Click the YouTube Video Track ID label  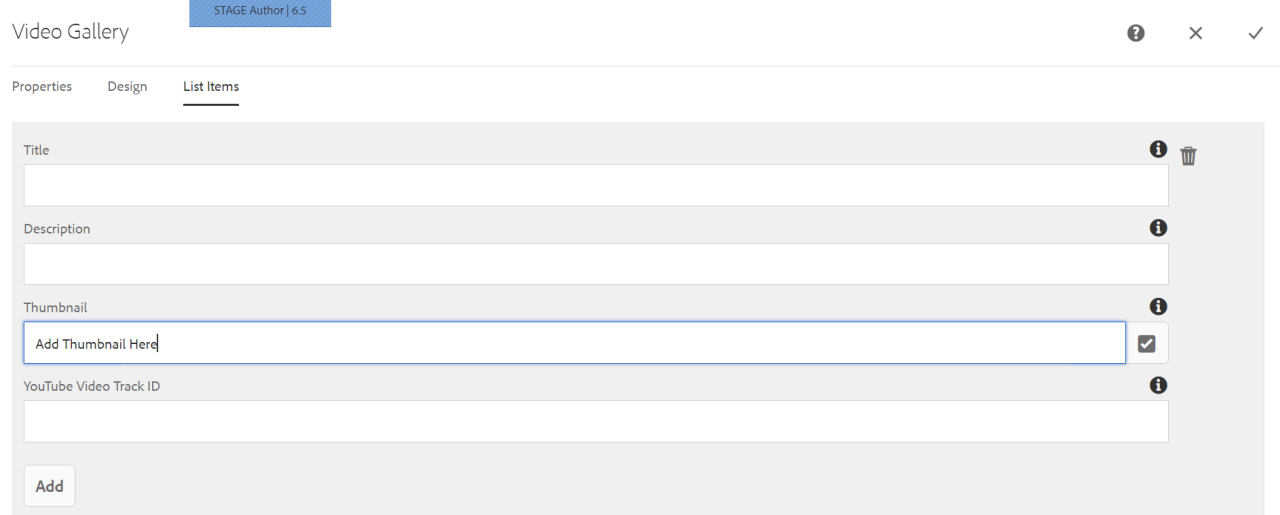92,386
